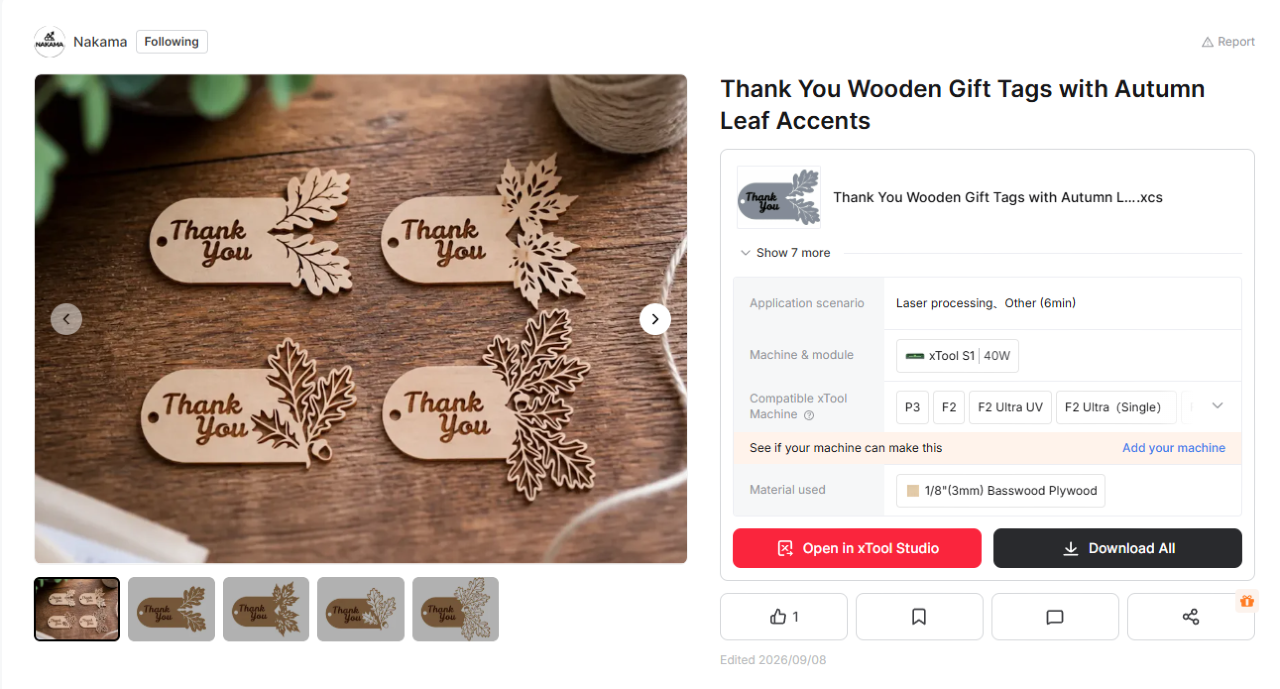1280x689 pixels.
Task: Share the design via share icon
Action: 1190,617
